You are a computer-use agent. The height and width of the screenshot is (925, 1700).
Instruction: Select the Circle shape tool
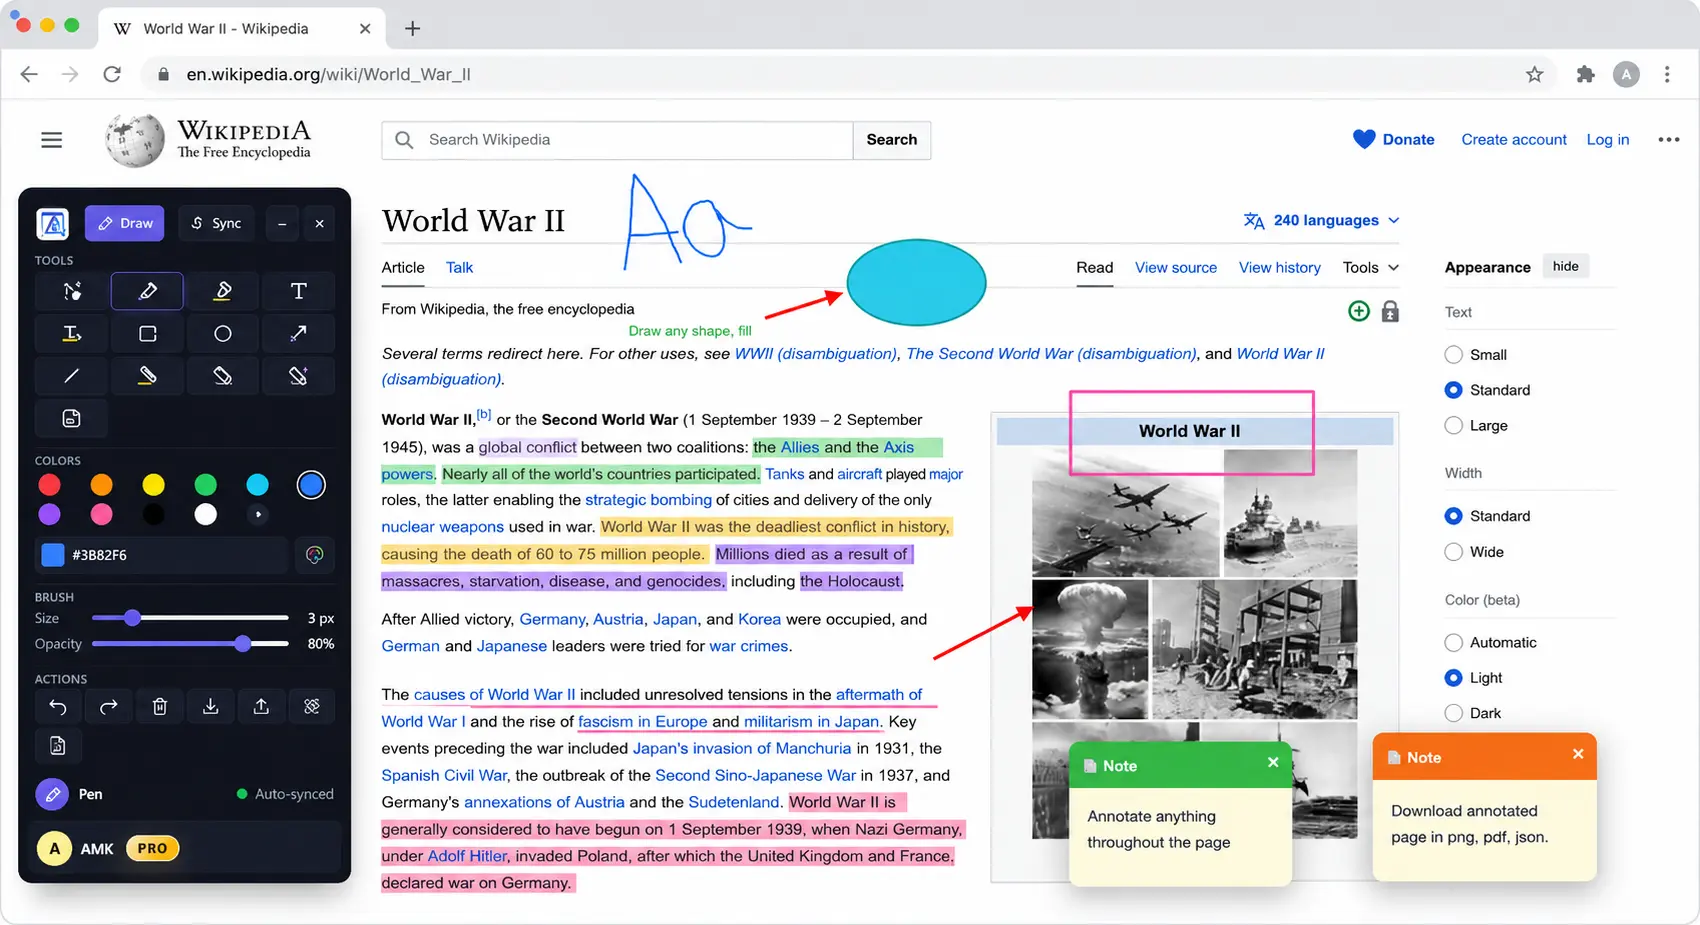click(x=223, y=334)
